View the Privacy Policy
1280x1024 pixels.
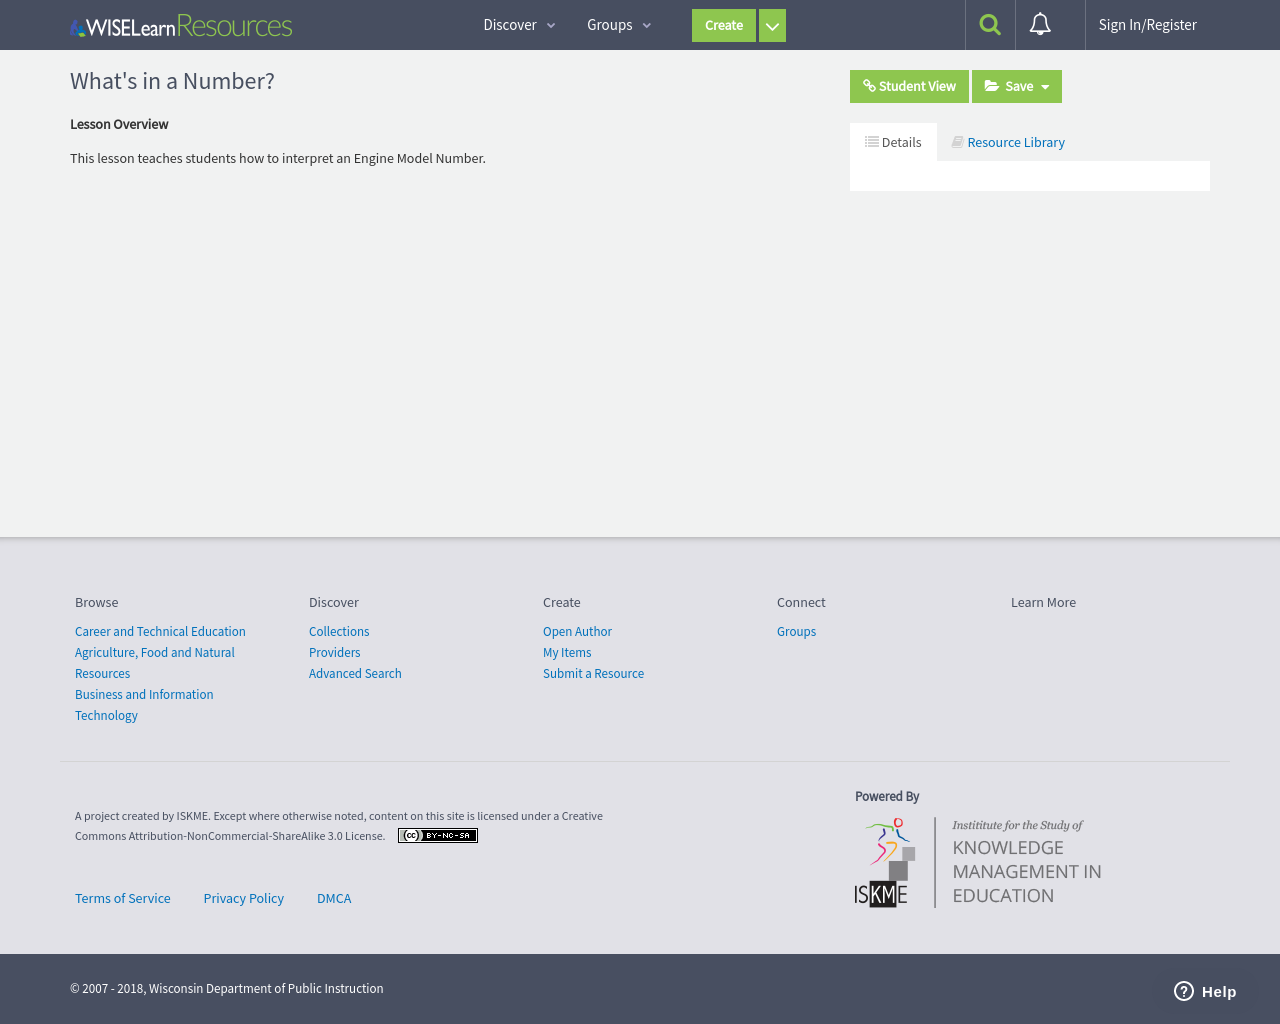pos(244,899)
